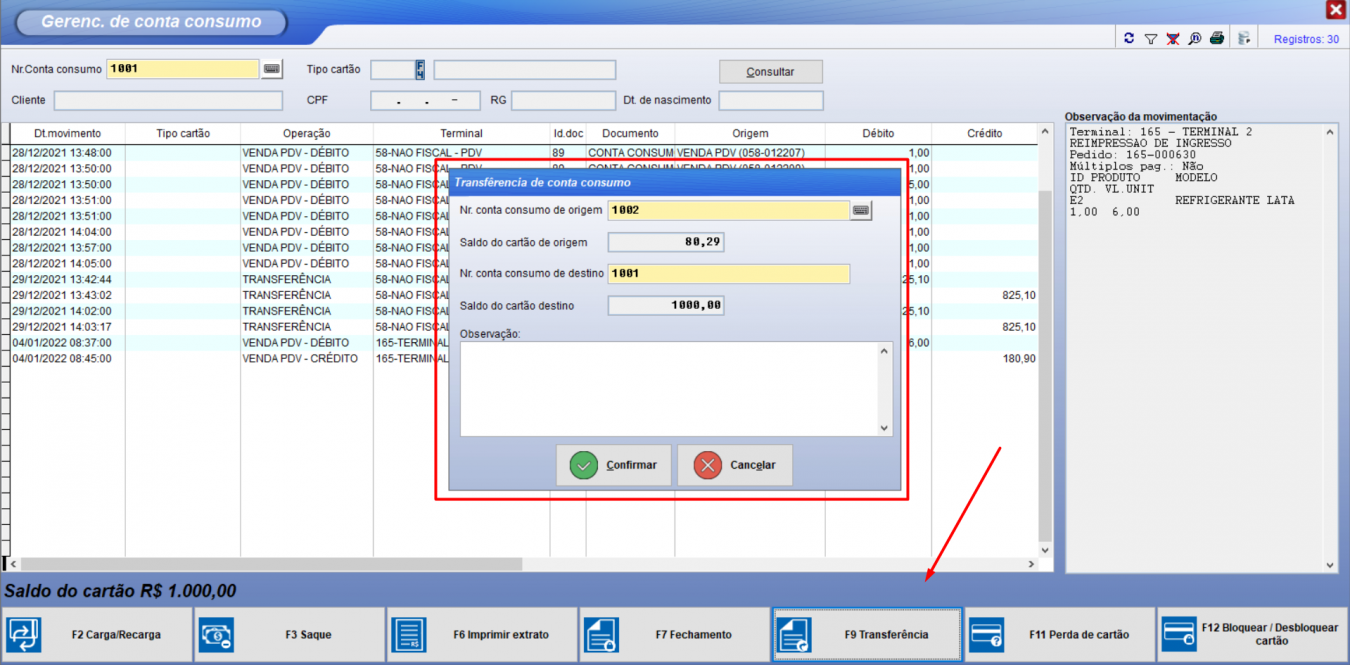Click the database export icon
The image size is (1350, 665).
[1244, 39]
